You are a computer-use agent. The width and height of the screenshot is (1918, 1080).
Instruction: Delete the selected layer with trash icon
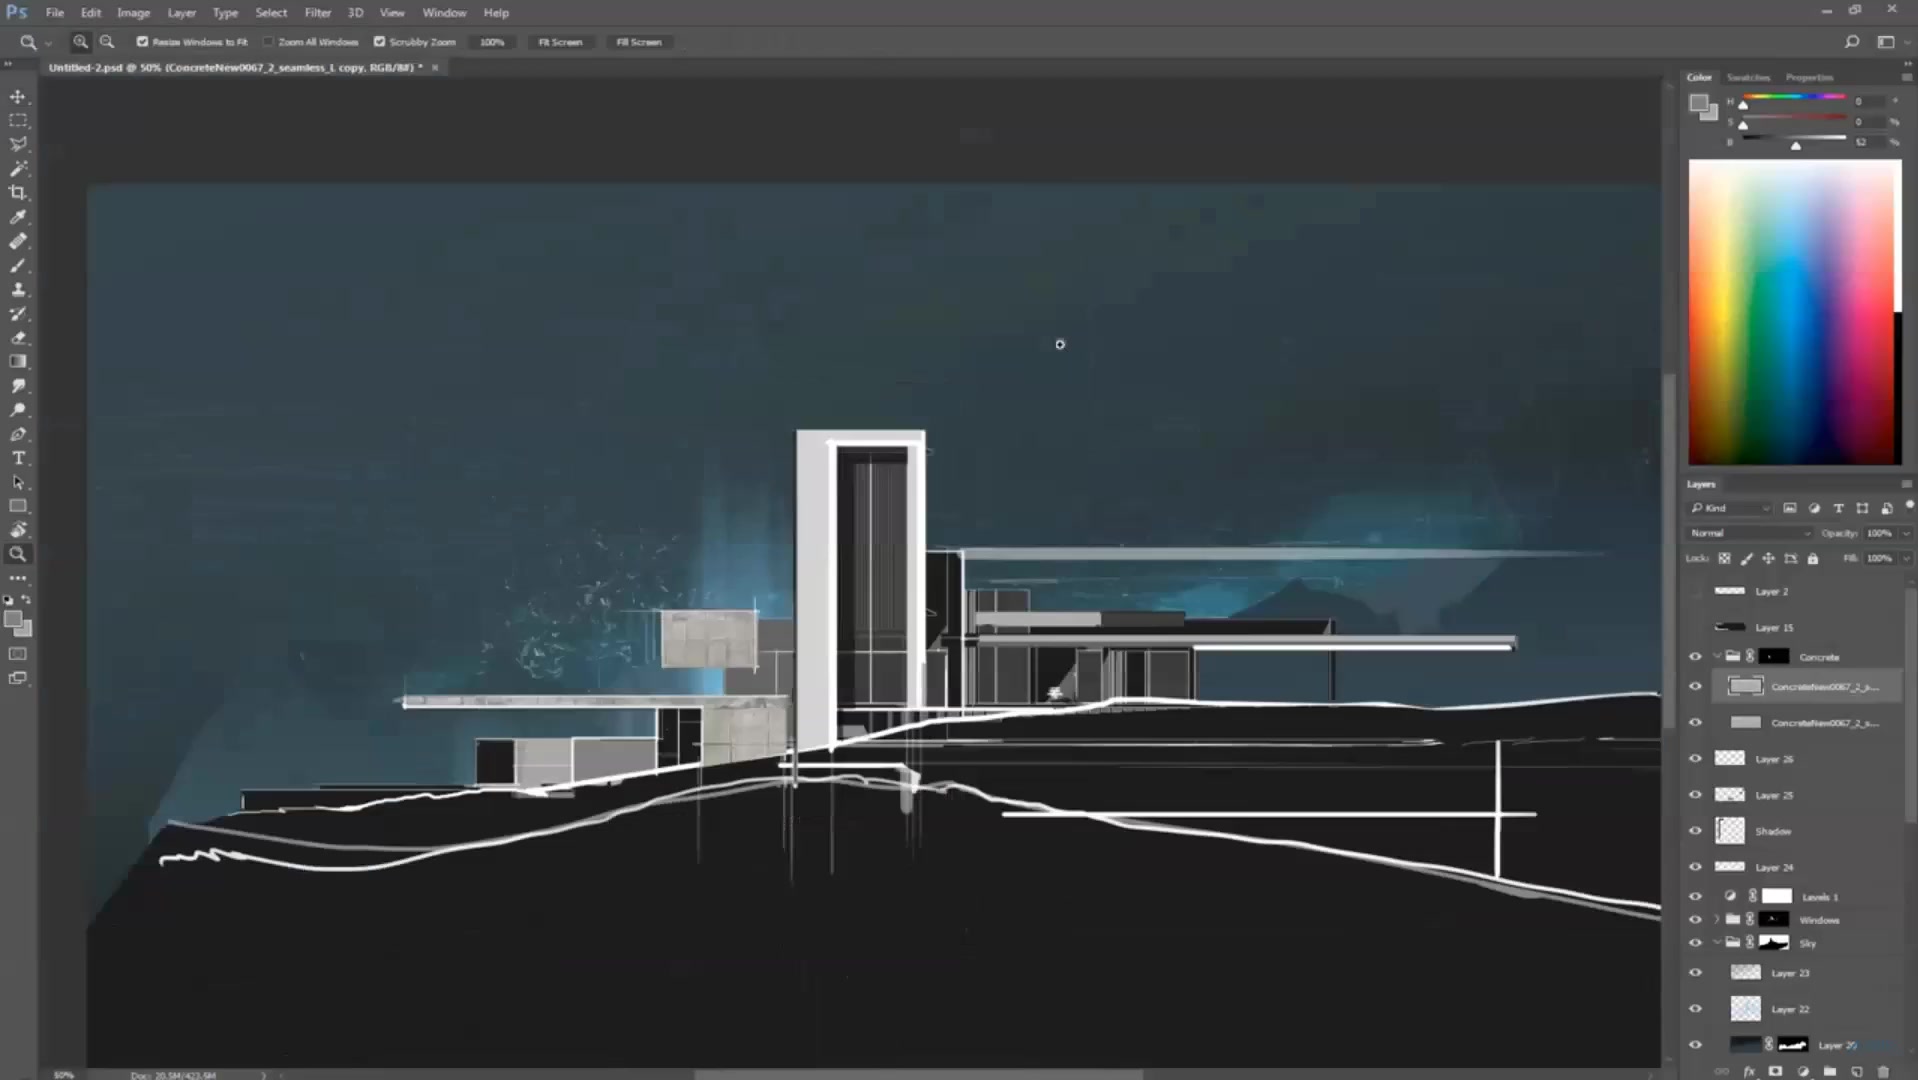(x=1884, y=1071)
